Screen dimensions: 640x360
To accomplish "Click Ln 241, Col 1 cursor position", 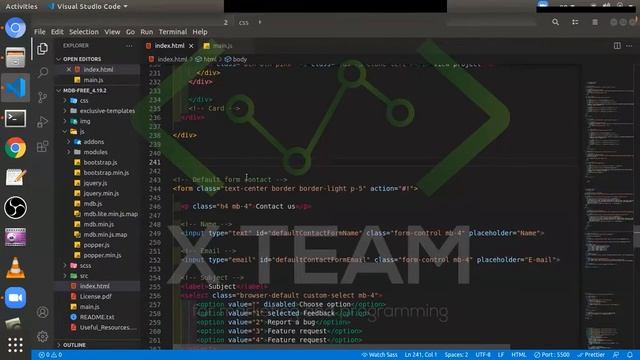I will pos(420,355).
